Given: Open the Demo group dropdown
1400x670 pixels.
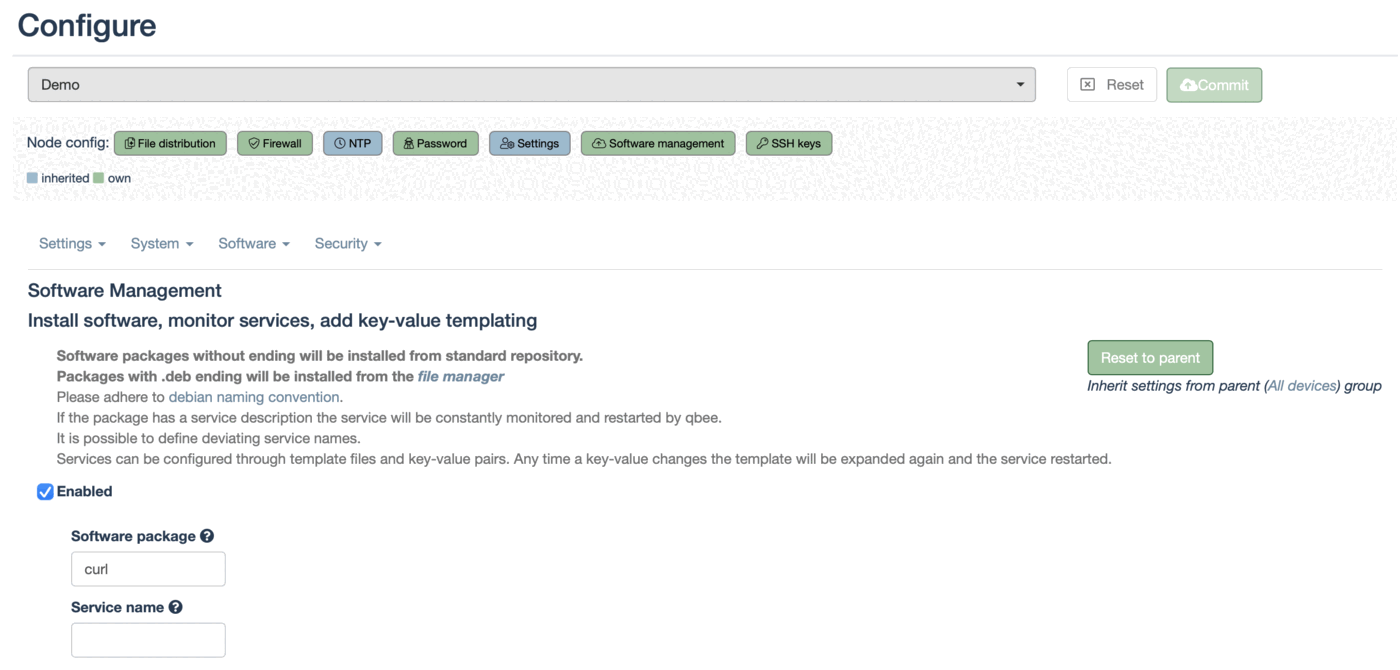Looking at the screenshot, I should [531, 85].
